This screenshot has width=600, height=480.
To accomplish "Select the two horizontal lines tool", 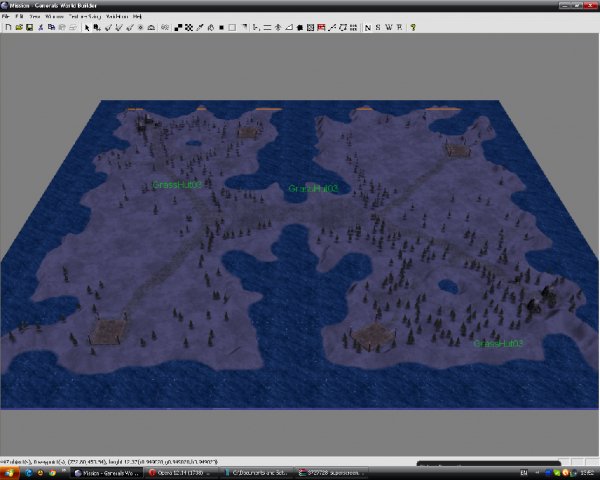I will coord(267,27).
